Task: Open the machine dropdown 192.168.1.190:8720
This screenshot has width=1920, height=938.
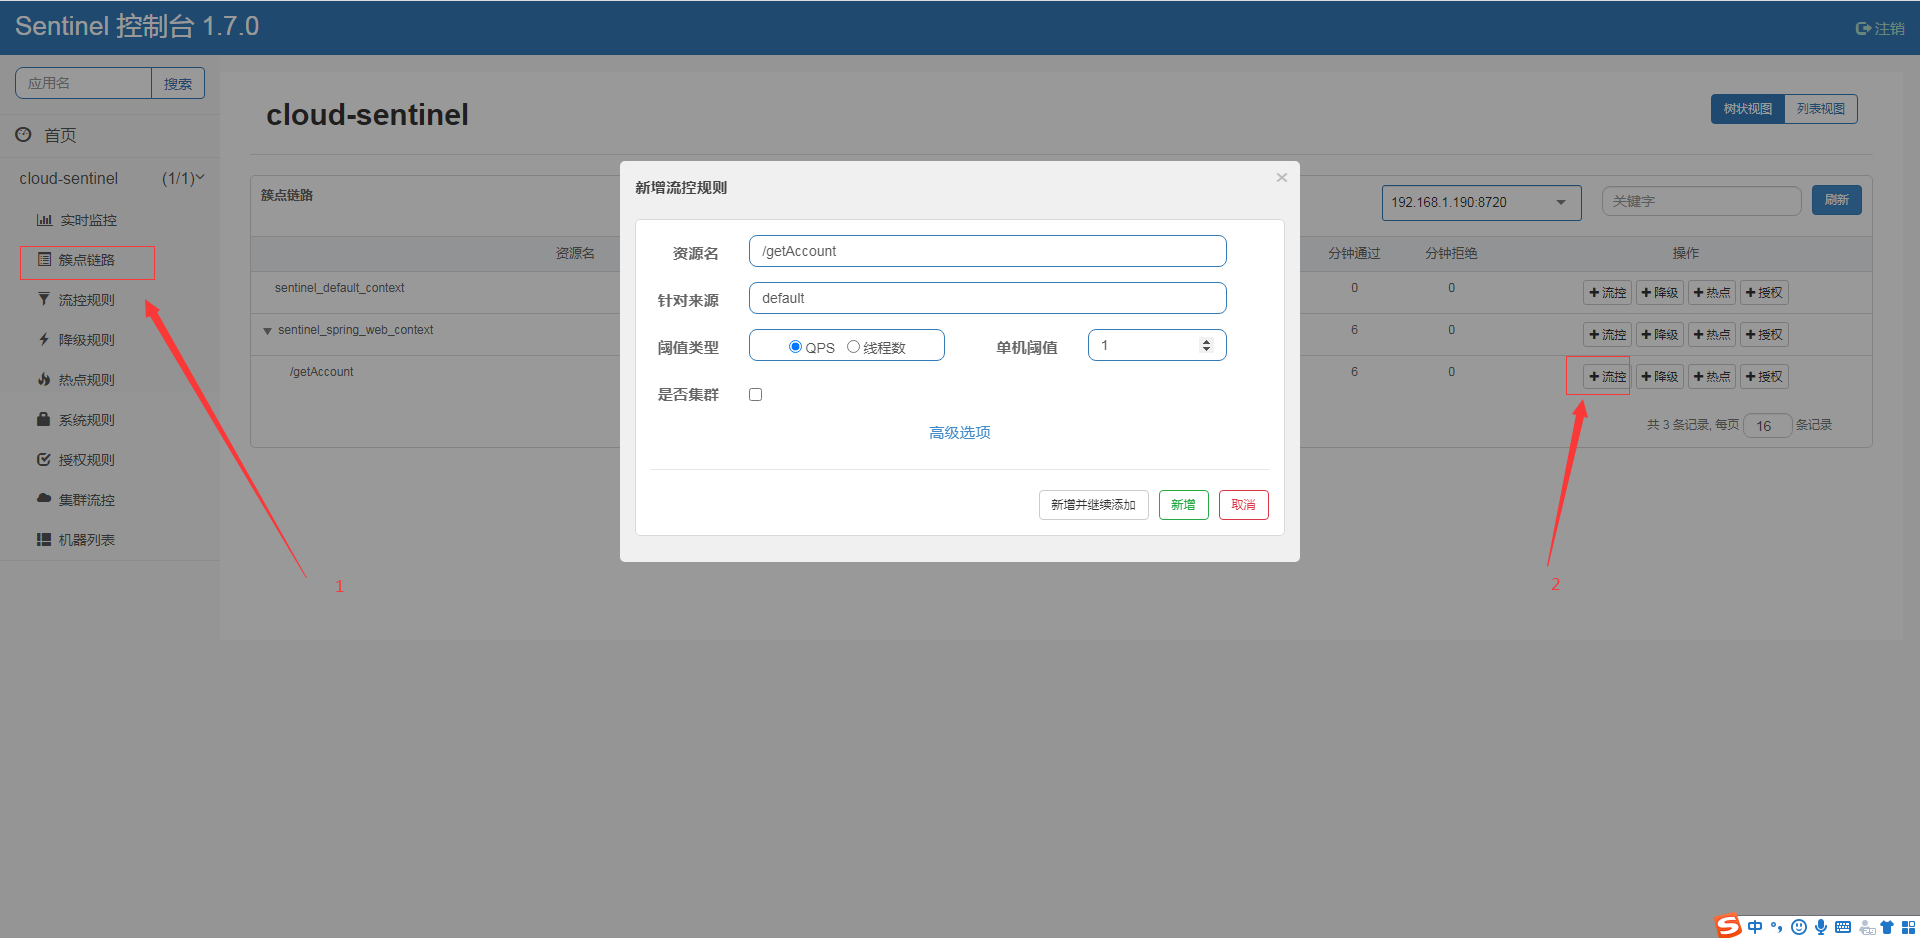Action: click(x=1481, y=203)
